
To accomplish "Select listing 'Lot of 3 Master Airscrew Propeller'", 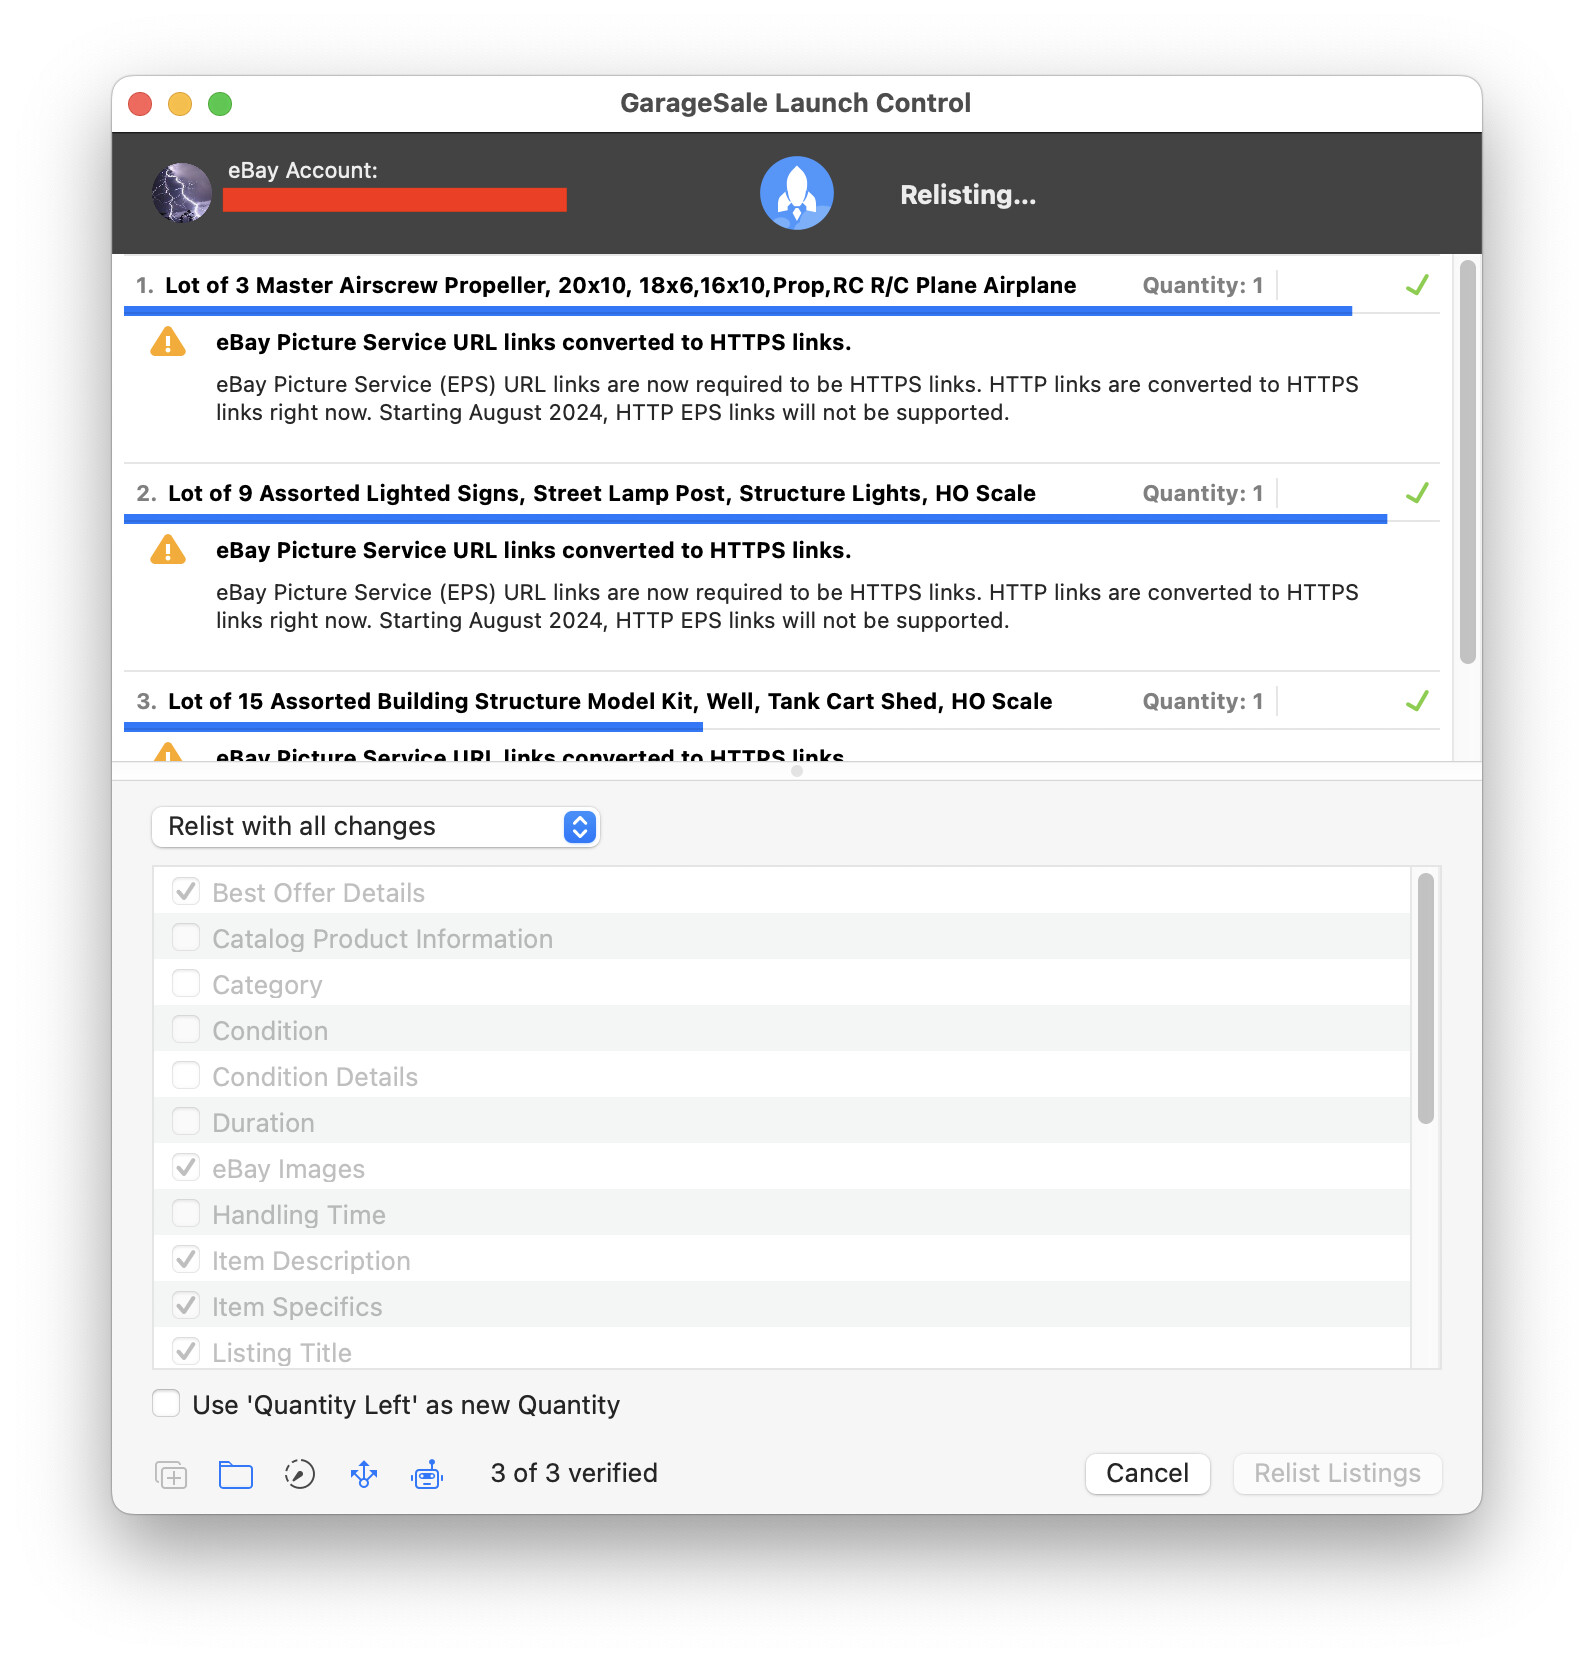I will point(620,285).
